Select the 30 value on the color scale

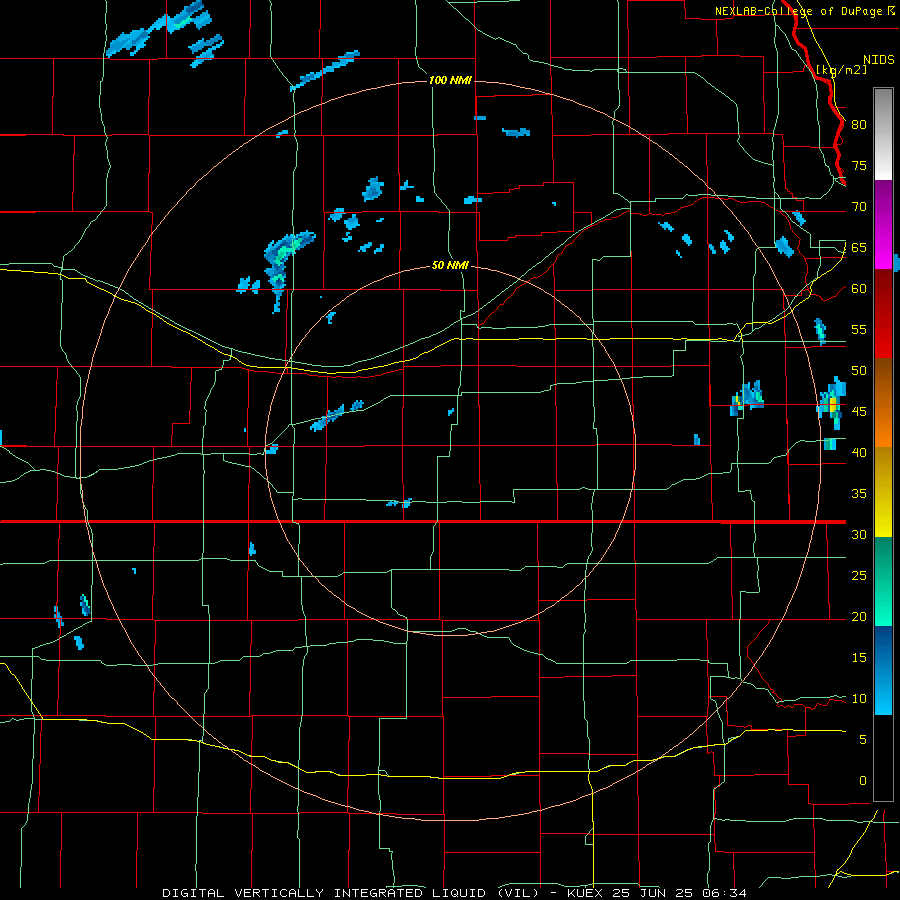859,534
